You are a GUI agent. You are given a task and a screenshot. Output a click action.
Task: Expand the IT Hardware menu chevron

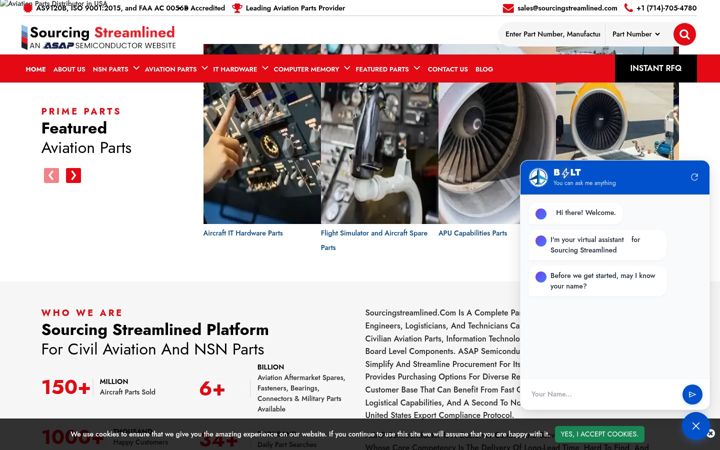click(x=265, y=68)
